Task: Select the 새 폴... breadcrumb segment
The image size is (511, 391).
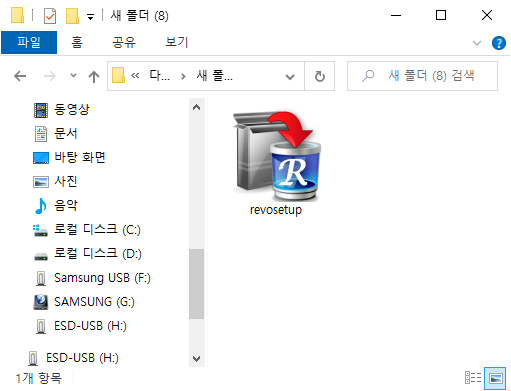Action: (x=215, y=76)
